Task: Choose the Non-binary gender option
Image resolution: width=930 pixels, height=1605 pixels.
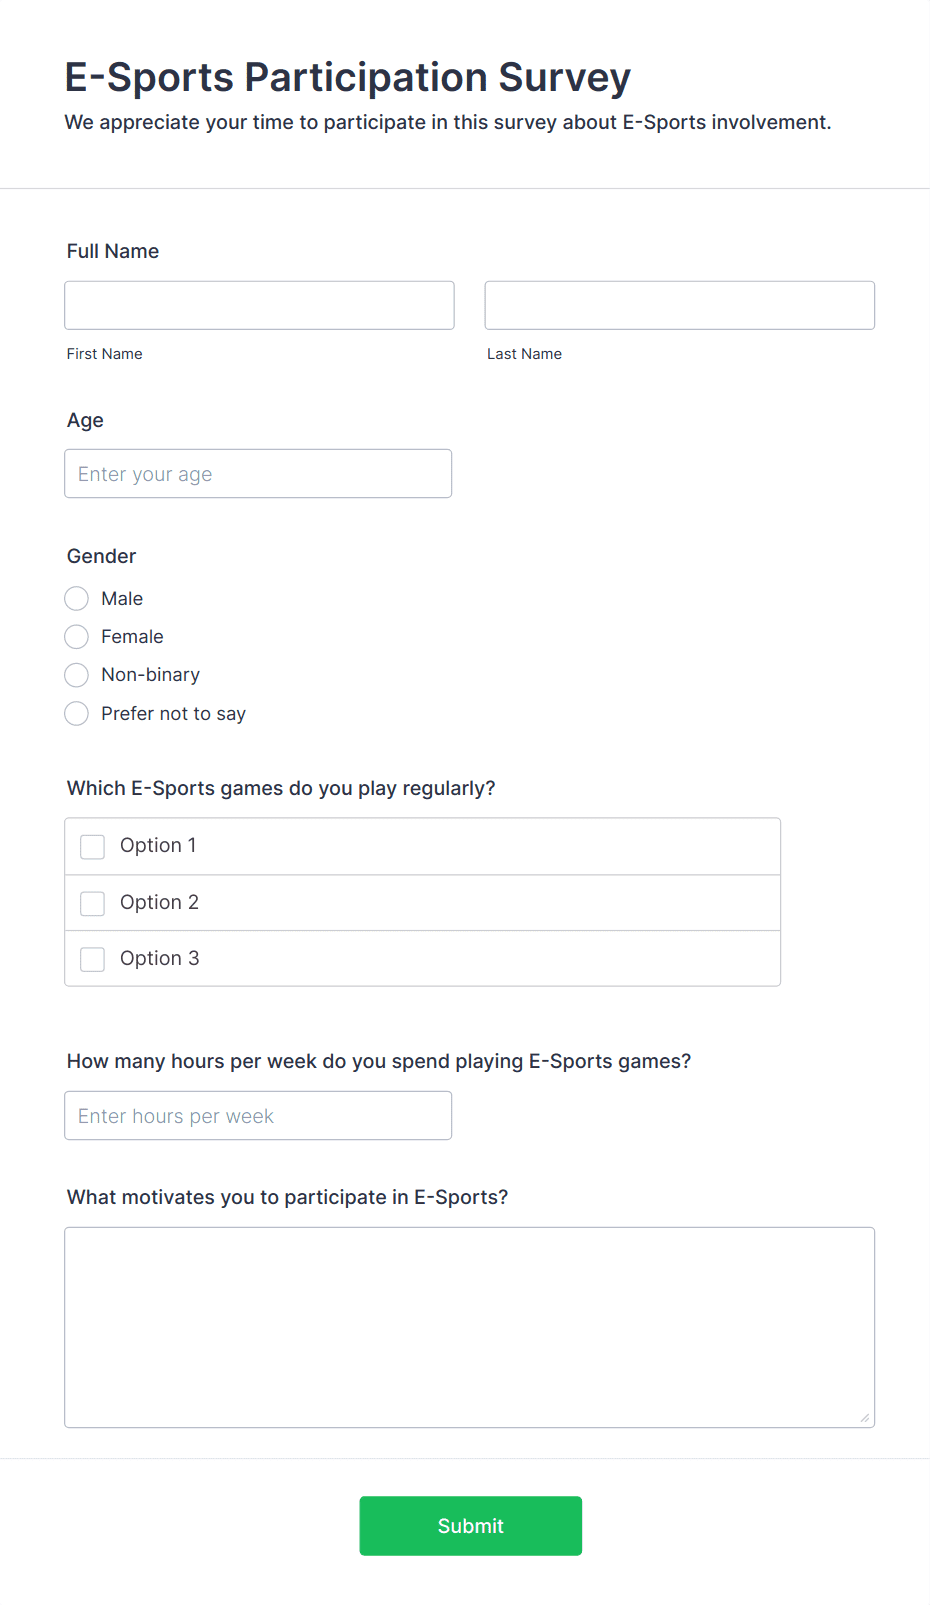Action: click(77, 675)
